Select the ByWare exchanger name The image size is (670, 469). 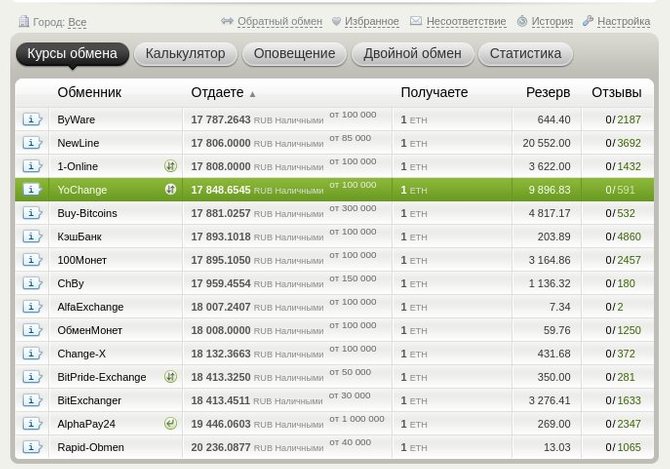click(76, 120)
